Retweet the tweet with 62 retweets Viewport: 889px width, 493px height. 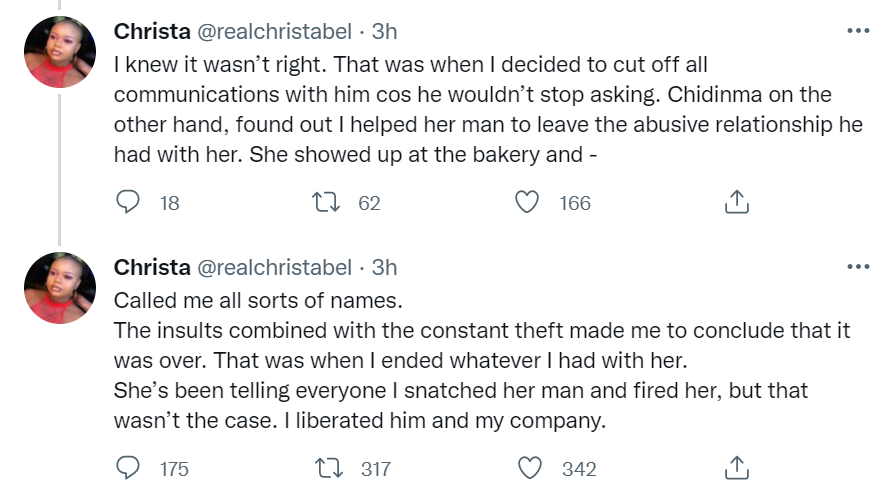[327, 203]
